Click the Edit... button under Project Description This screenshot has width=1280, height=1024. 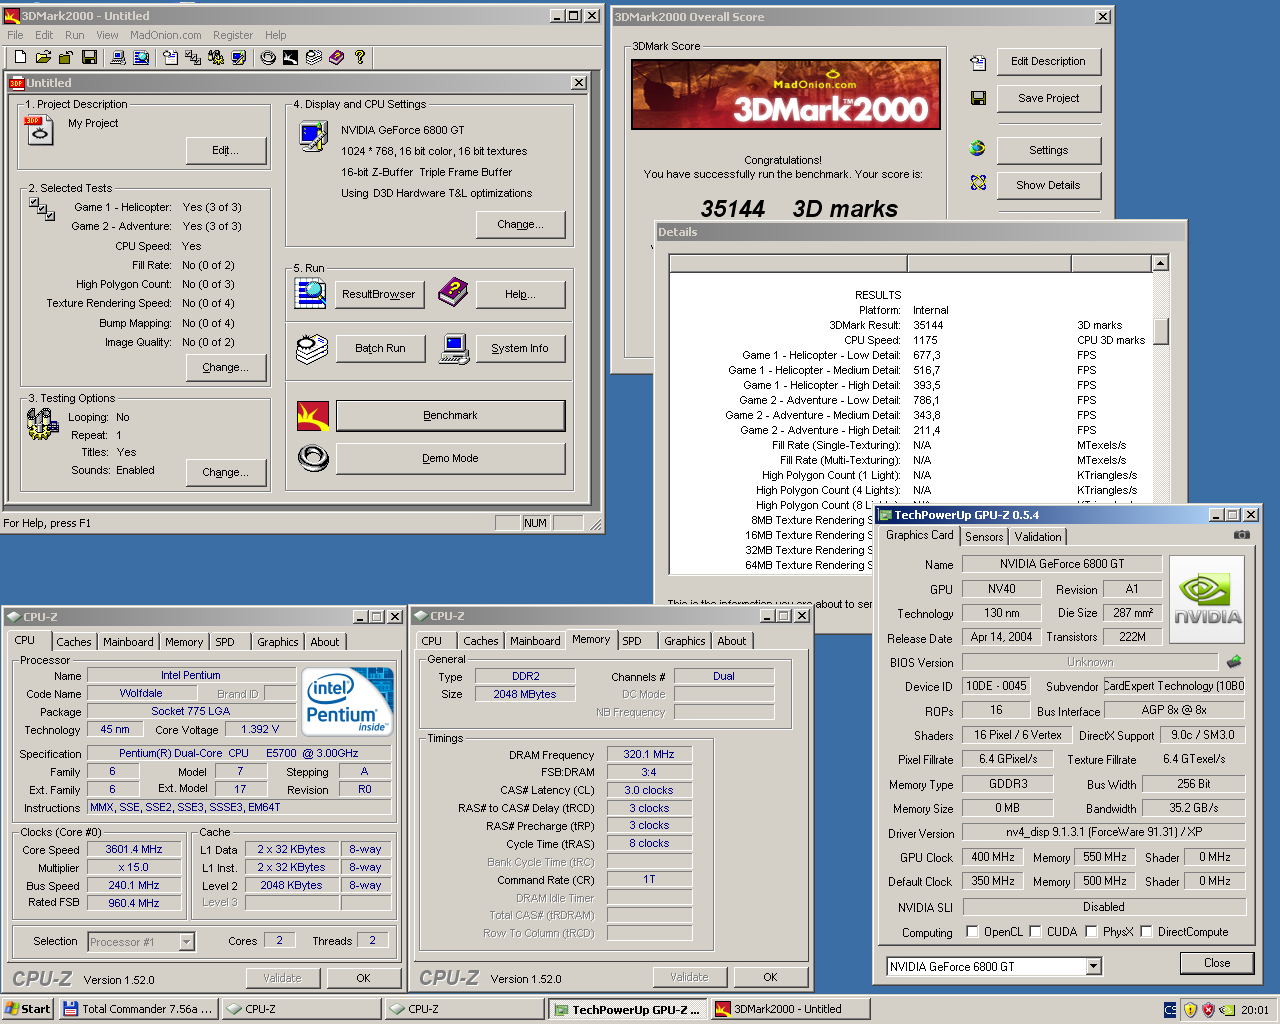click(226, 150)
